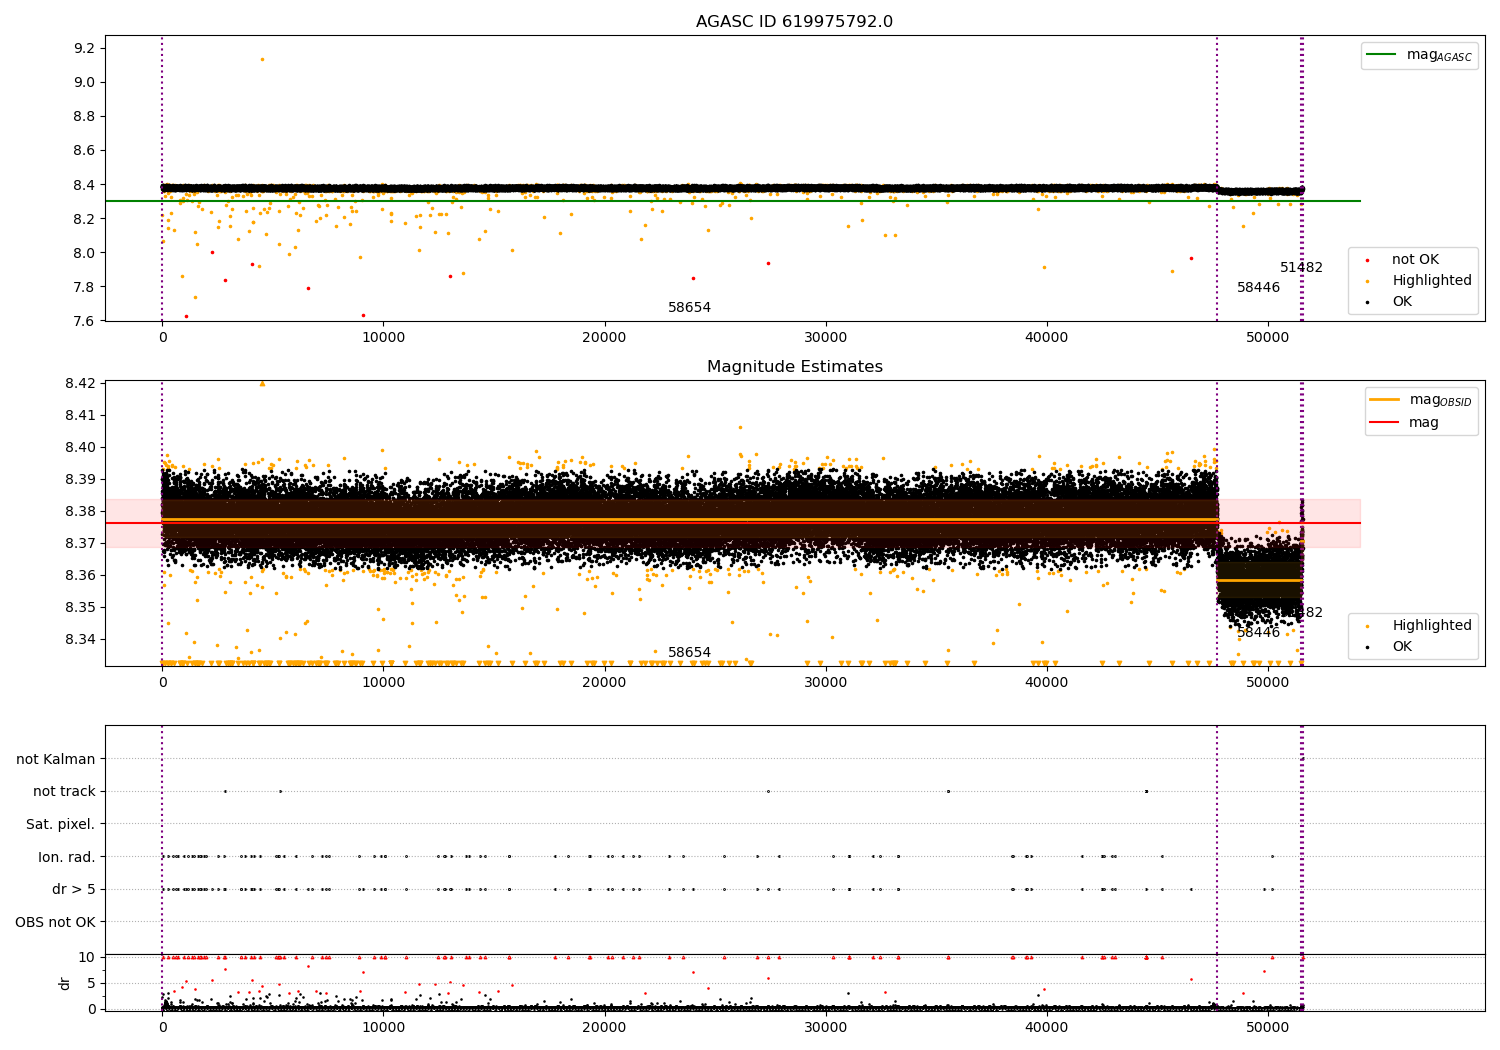
Task: Click "50000" x-tick under the top panel
Action: pos(1268,338)
